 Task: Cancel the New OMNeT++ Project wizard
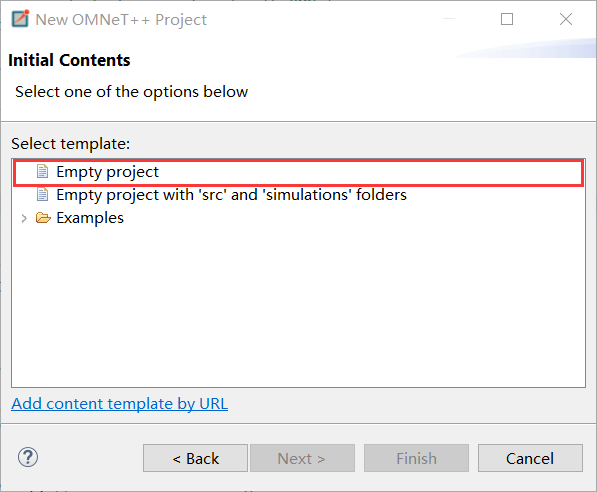[530, 458]
